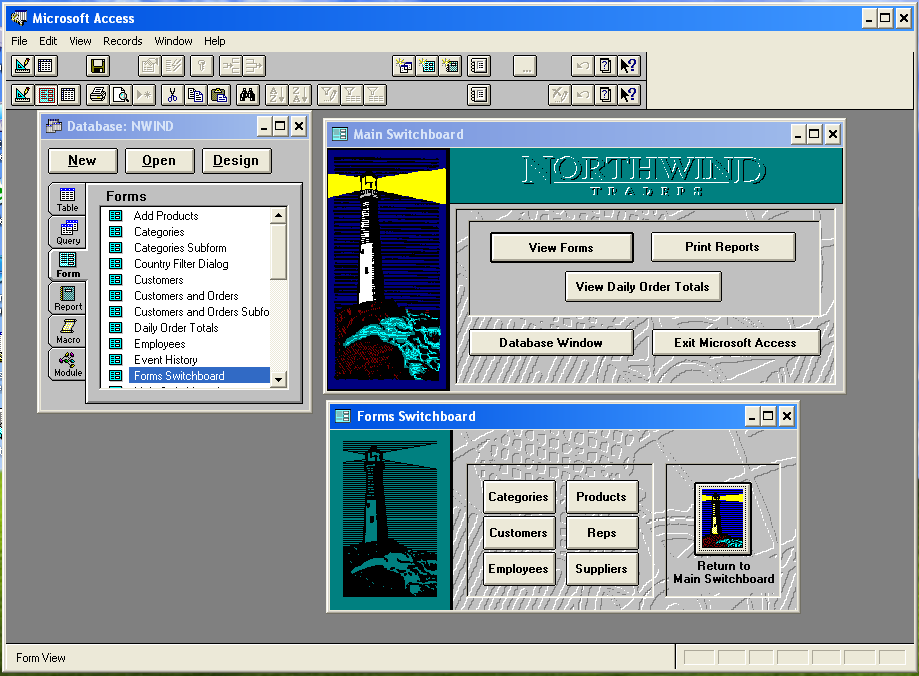Click Cue Cards icon in upper toolbar
This screenshot has height=676, width=919.
pos(605,66)
